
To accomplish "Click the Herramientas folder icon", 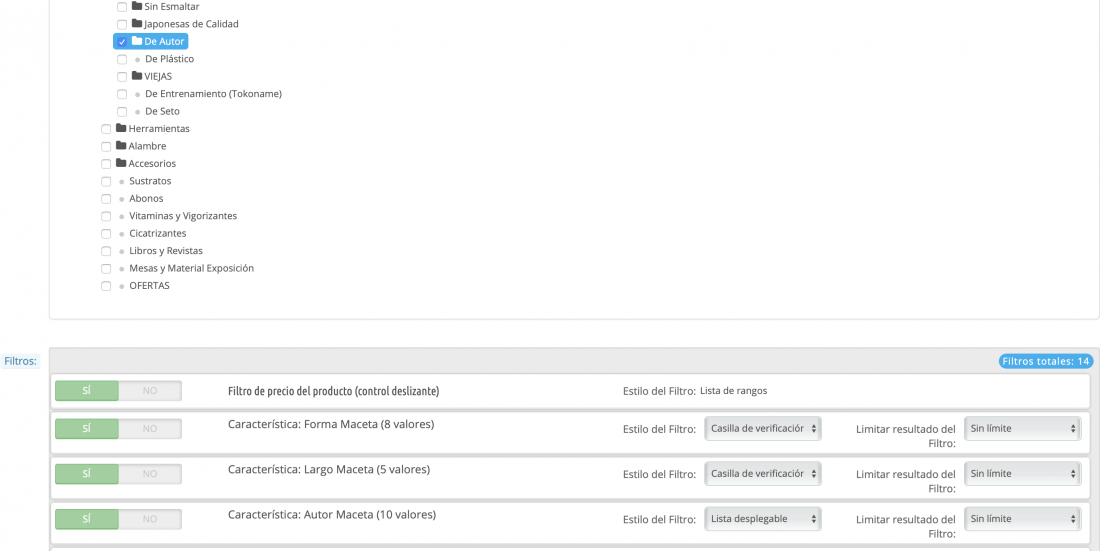I will [121, 128].
